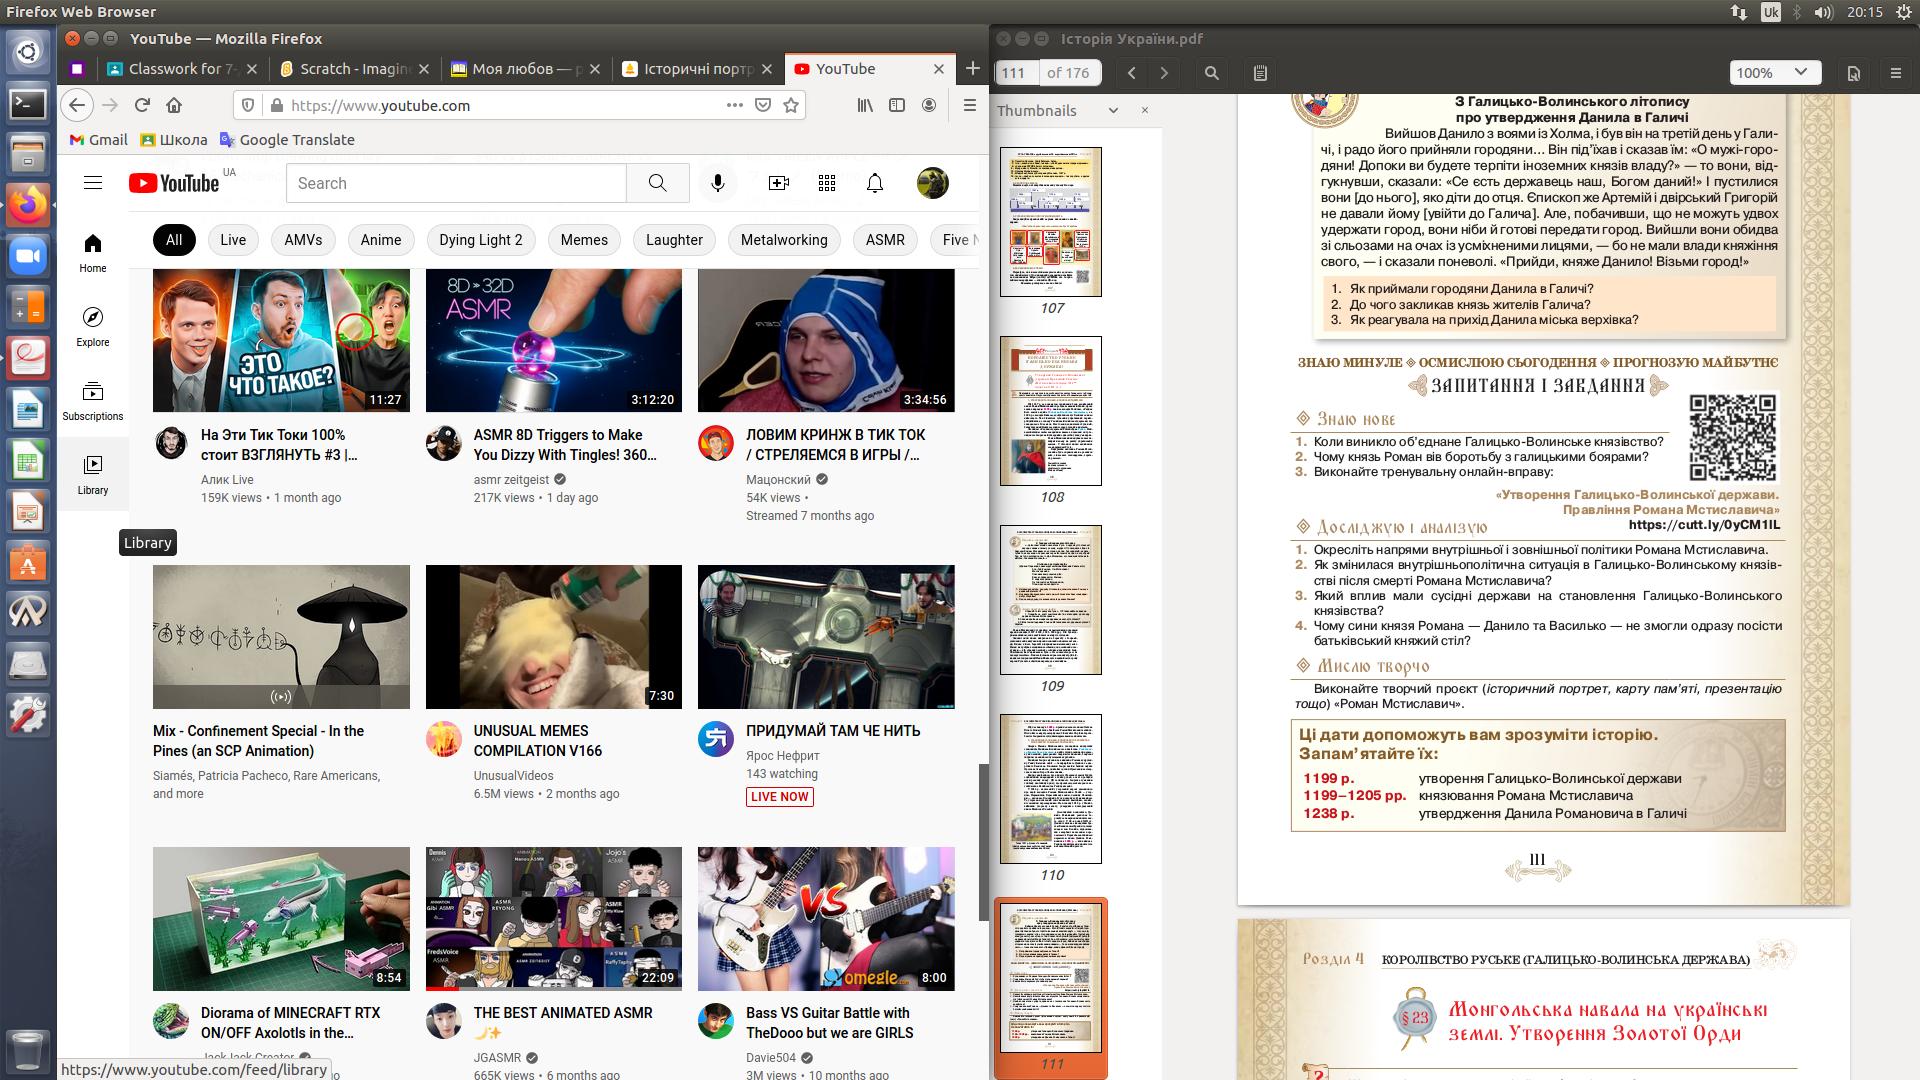Click the YouTube voice search microphone icon
The height and width of the screenshot is (1080, 1920).
[717, 183]
